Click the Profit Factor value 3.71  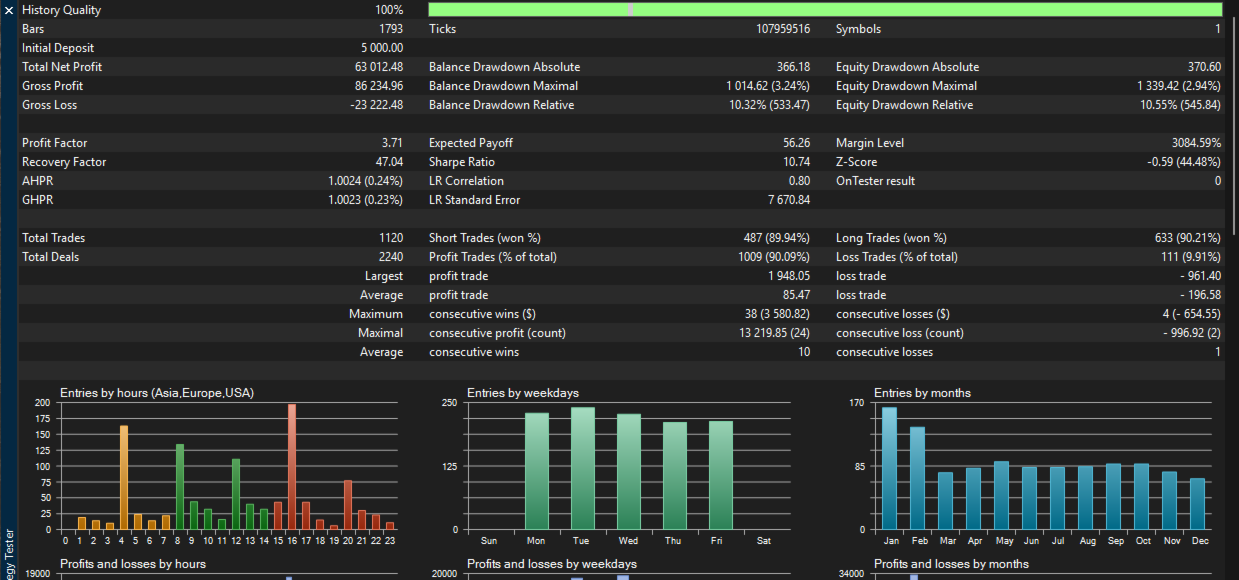pyautogui.click(x=392, y=143)
